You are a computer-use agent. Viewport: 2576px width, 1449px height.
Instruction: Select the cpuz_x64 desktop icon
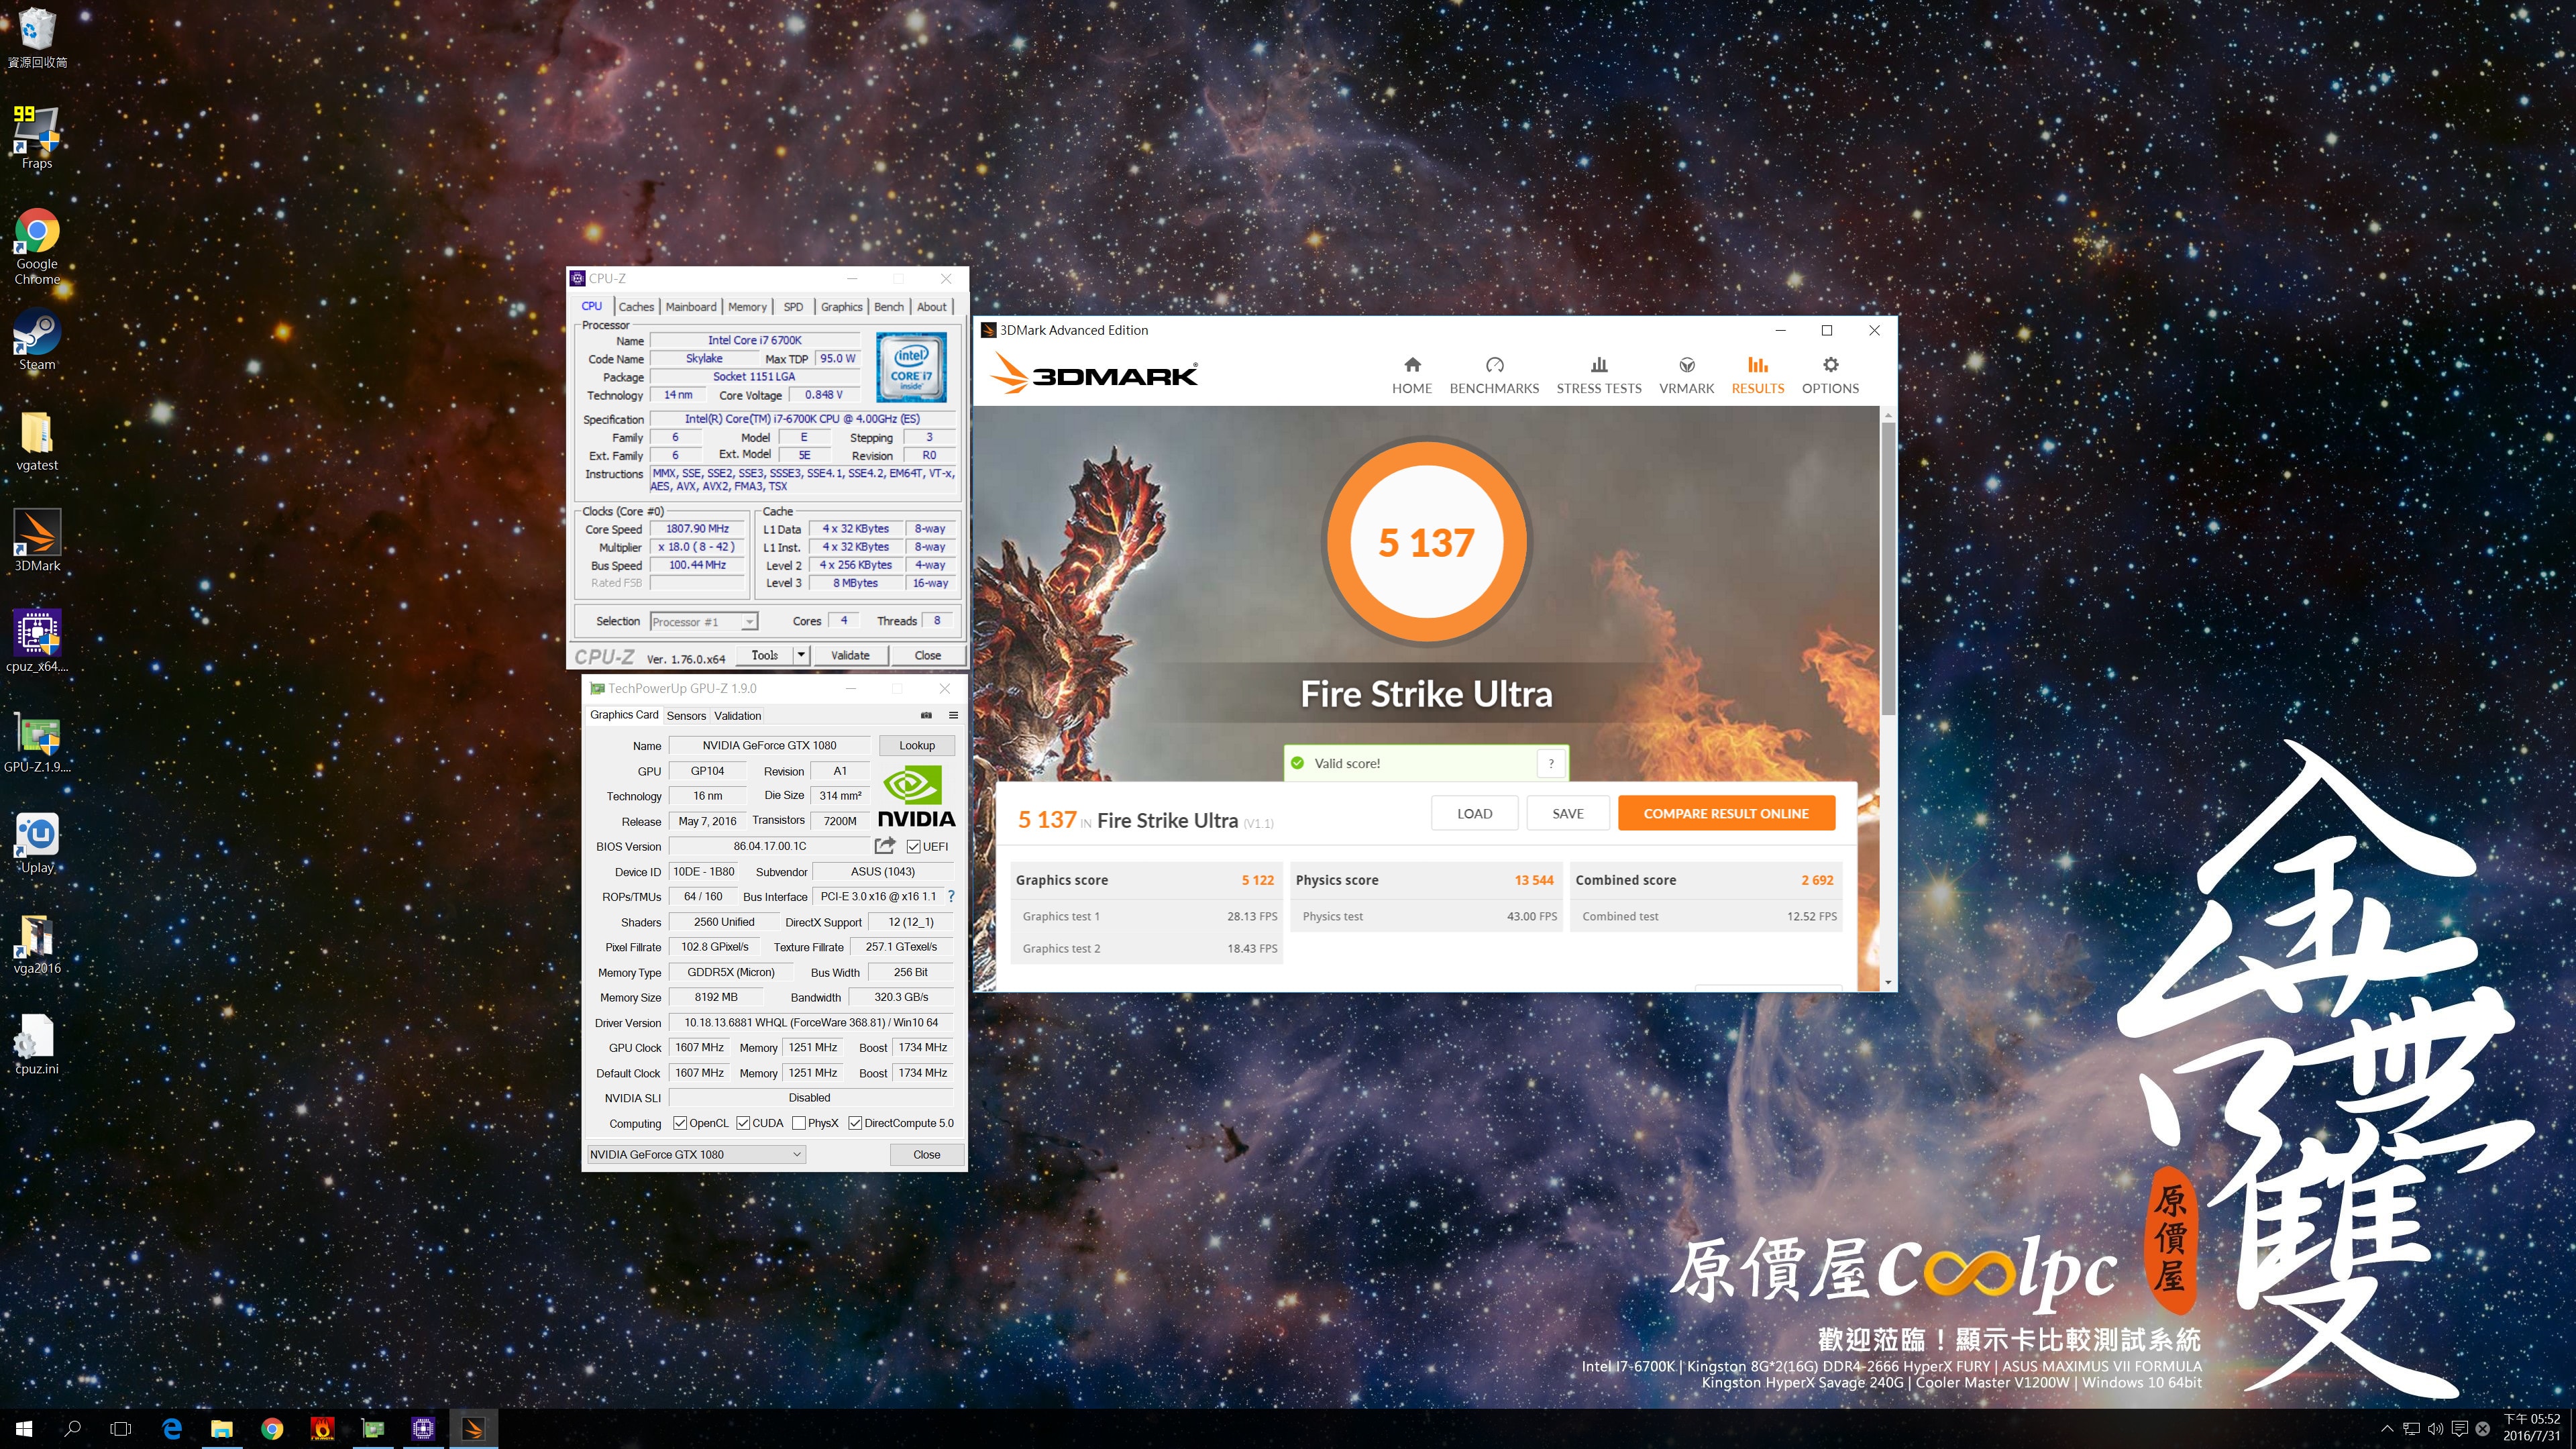point(37,641)
